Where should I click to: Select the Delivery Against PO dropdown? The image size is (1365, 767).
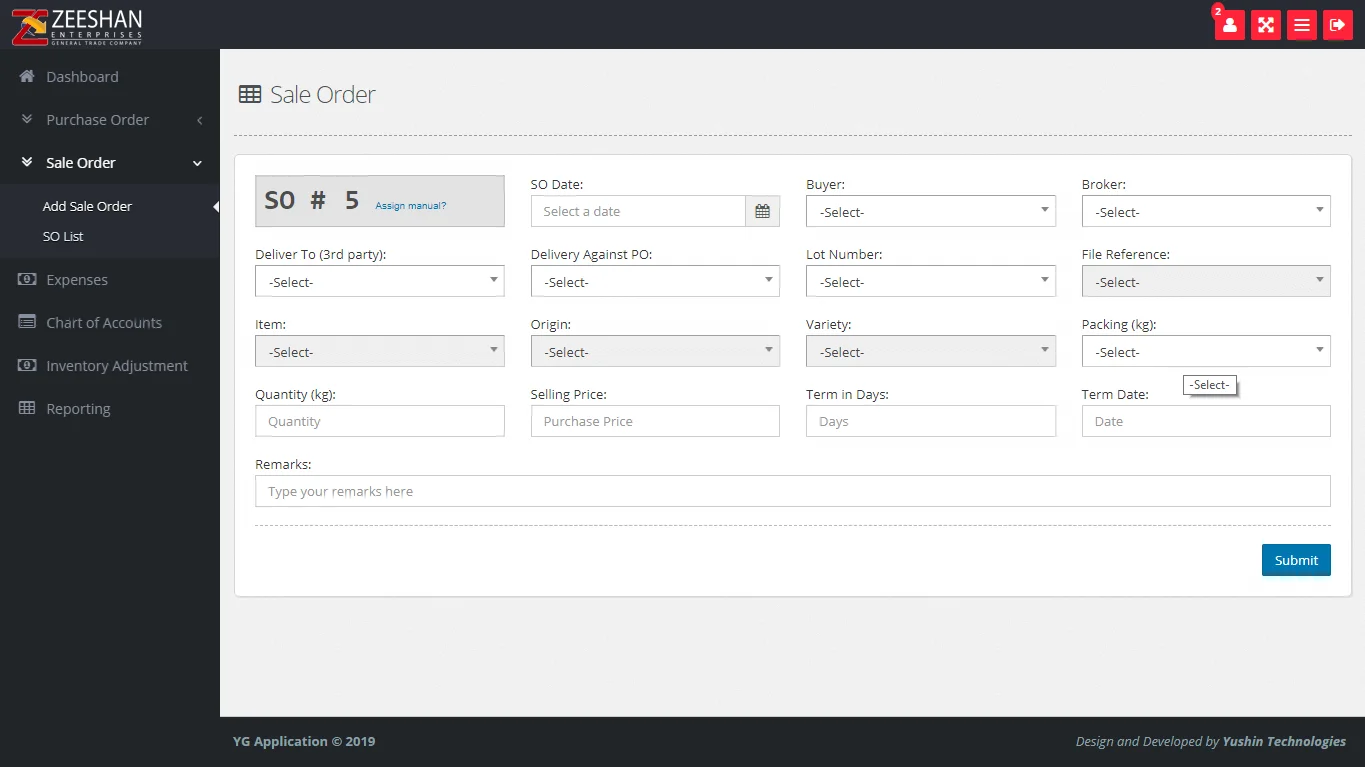pos(654,281)
